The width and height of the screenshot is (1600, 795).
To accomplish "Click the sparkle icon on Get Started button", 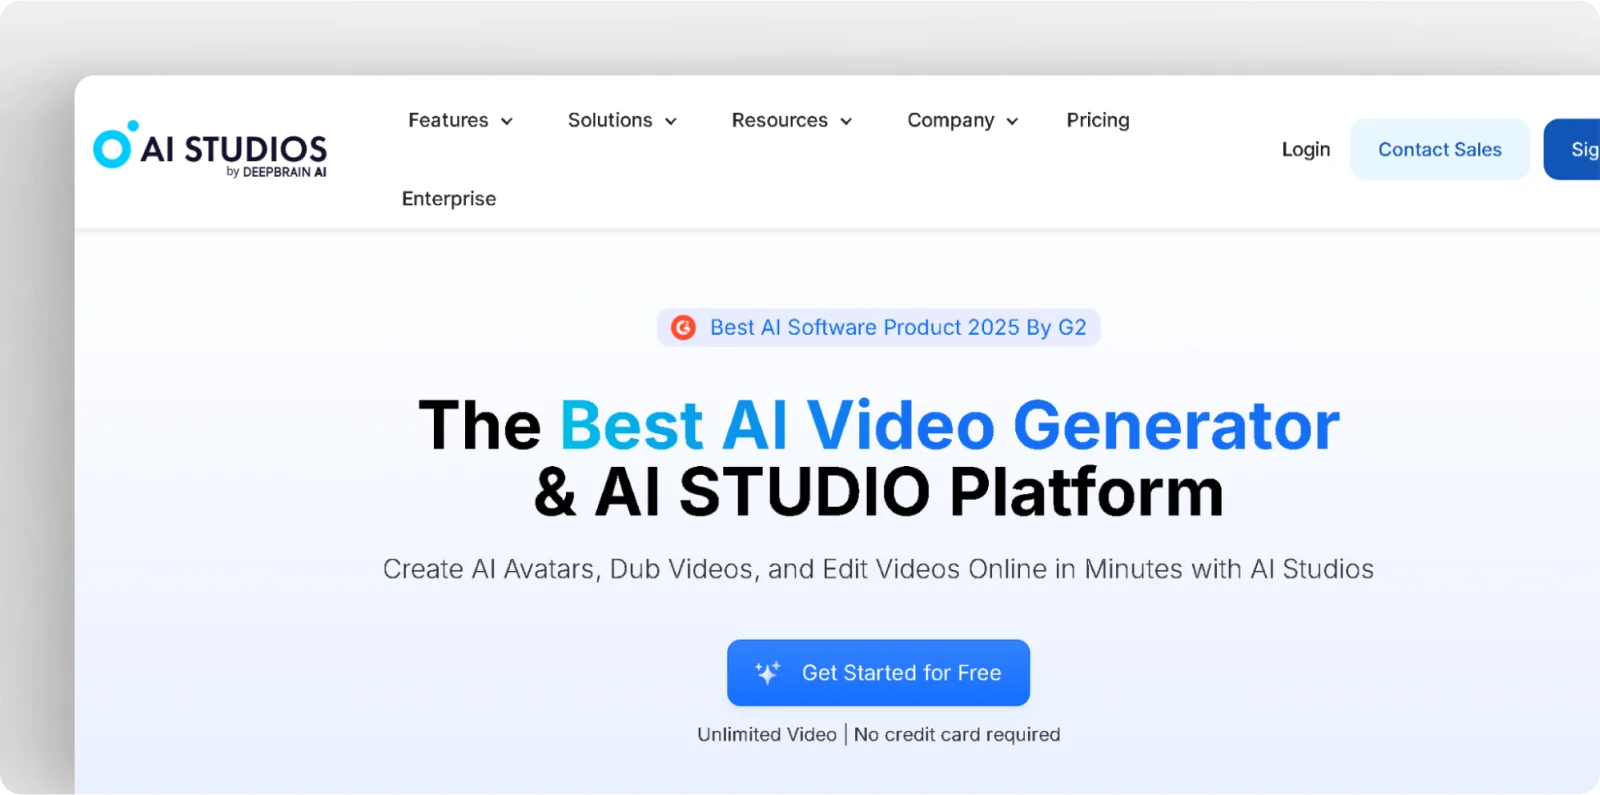I will (x=767, y=673).
